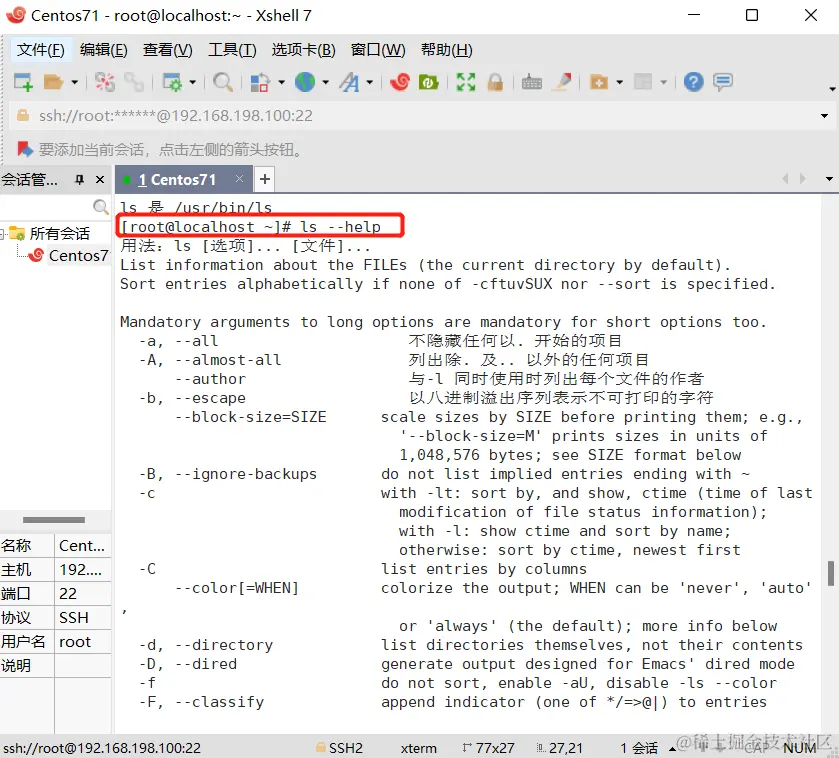Screen dimensions: 839x758
Task: Click xterm terminal type in status bar
Action: (418, 748)
